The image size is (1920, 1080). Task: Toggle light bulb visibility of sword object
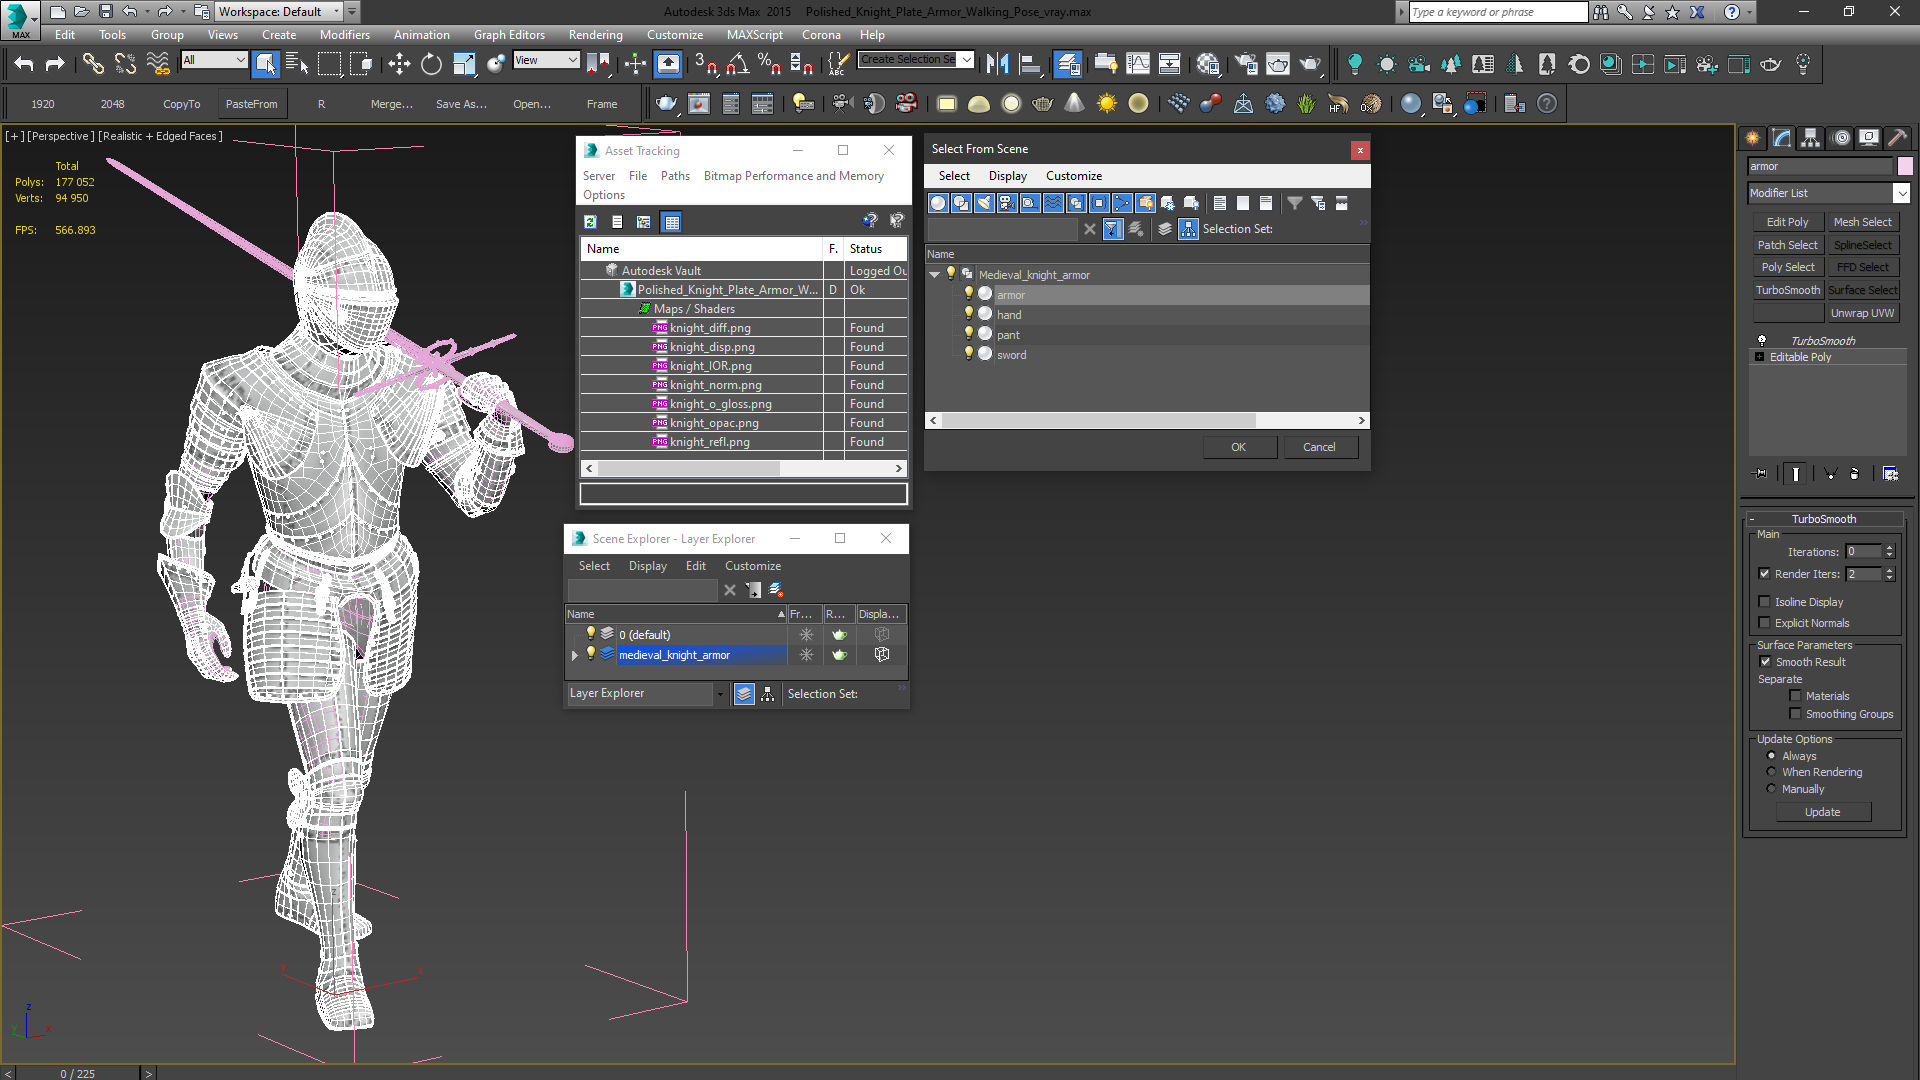[968, 354]
